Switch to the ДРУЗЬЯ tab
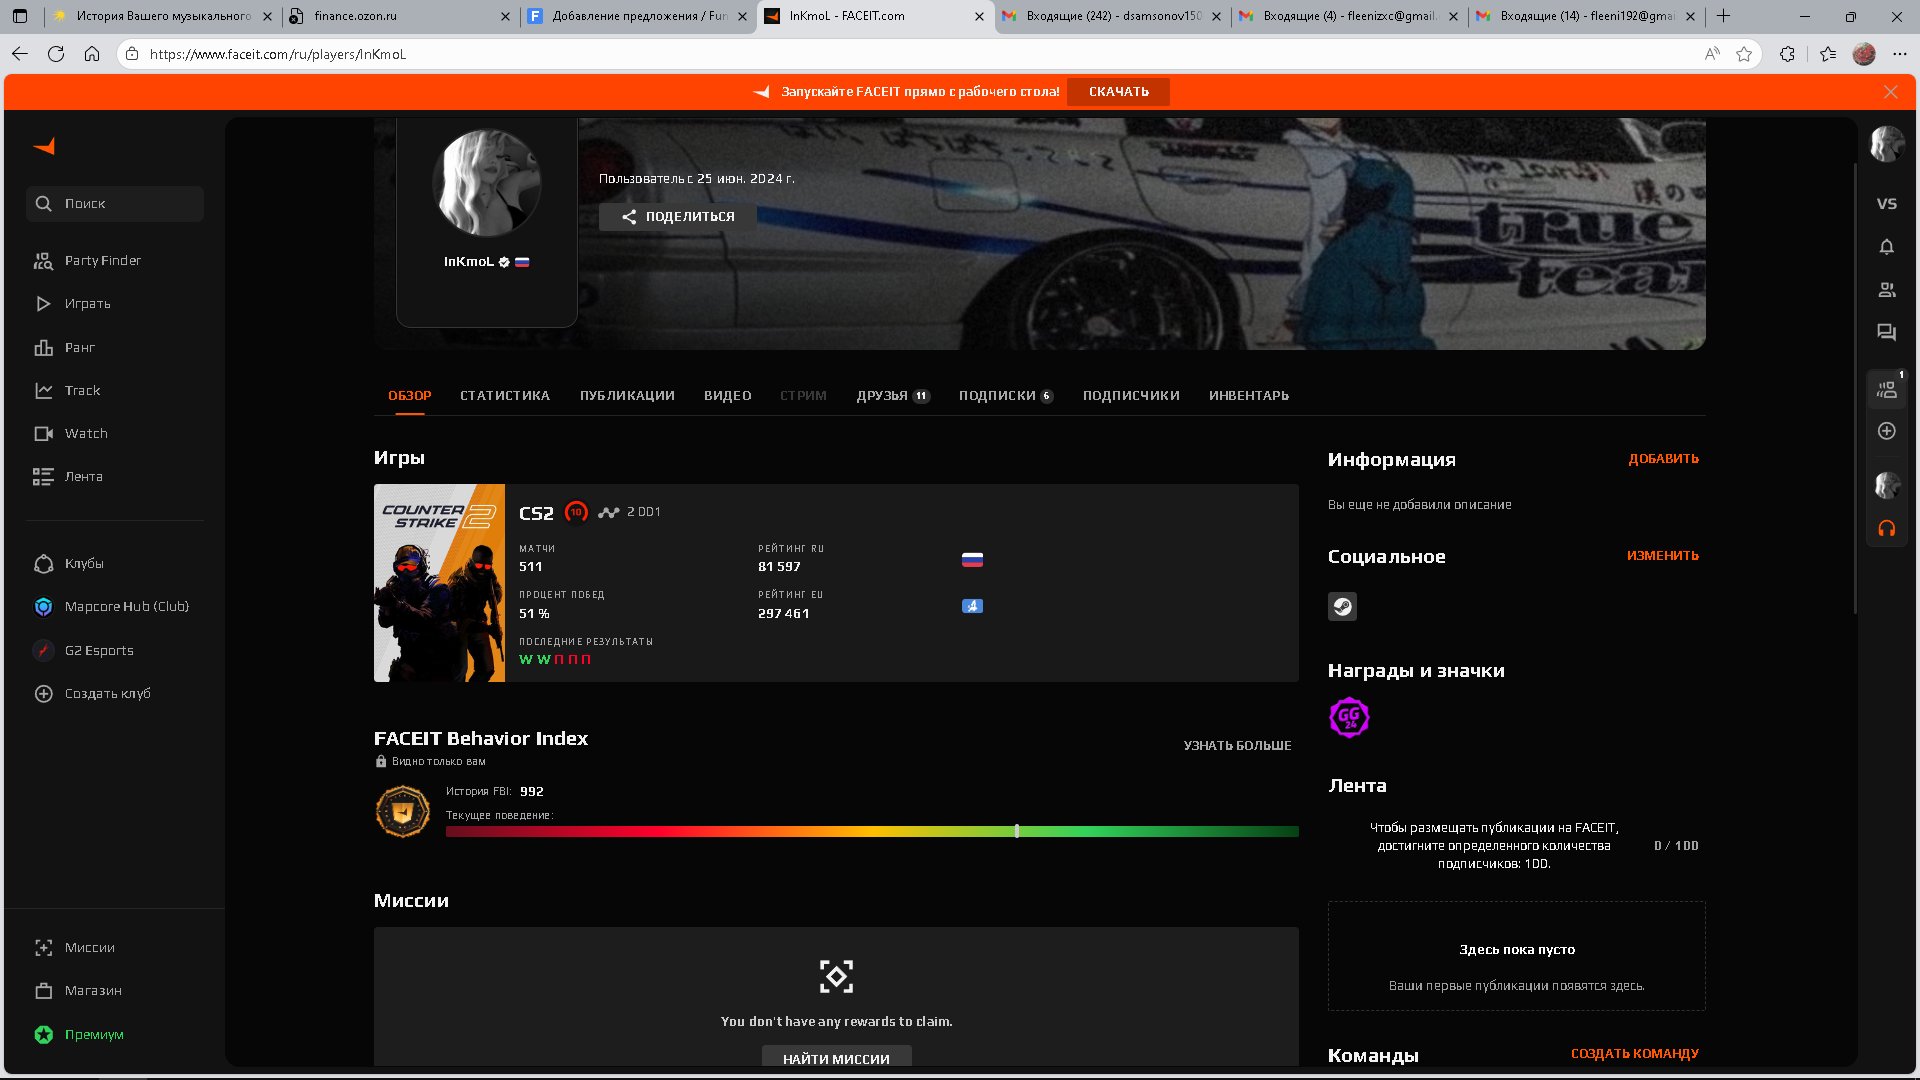1920x1080 pixels. coord(885,395)
